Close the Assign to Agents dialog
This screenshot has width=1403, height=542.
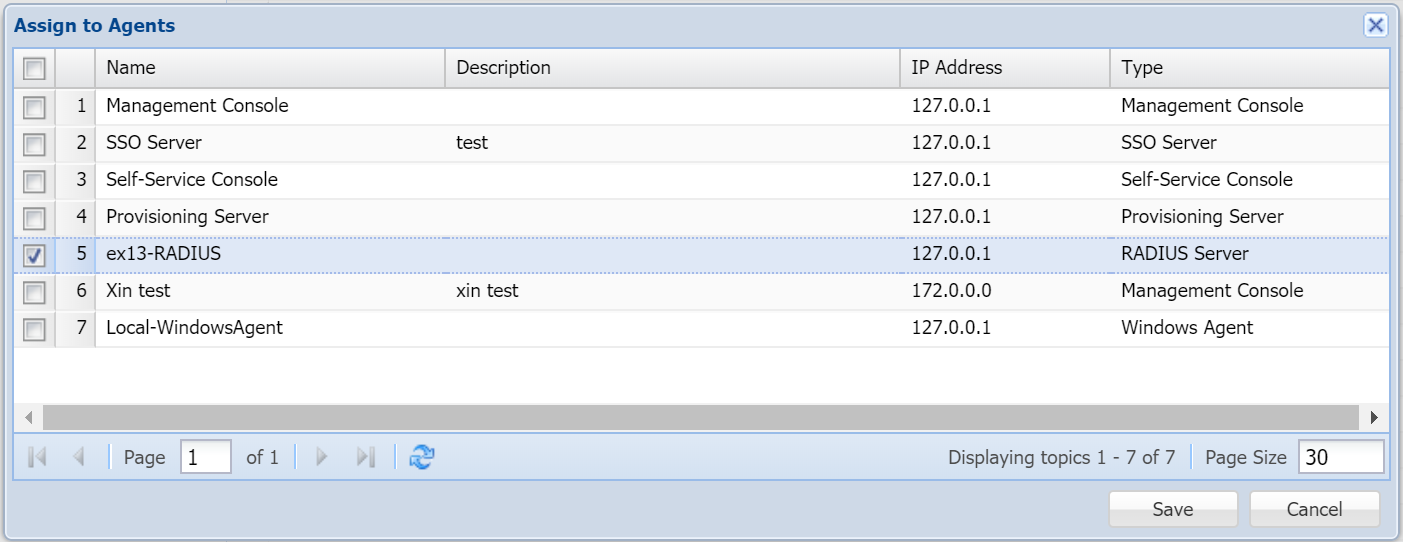[x=1376, y=26]
